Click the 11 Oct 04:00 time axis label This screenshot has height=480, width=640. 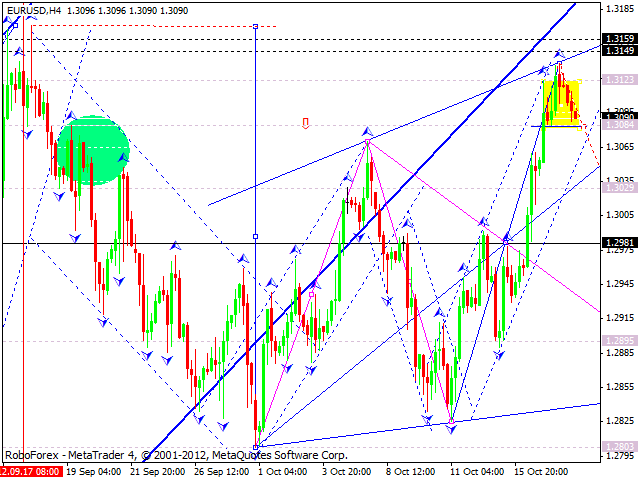479,470
